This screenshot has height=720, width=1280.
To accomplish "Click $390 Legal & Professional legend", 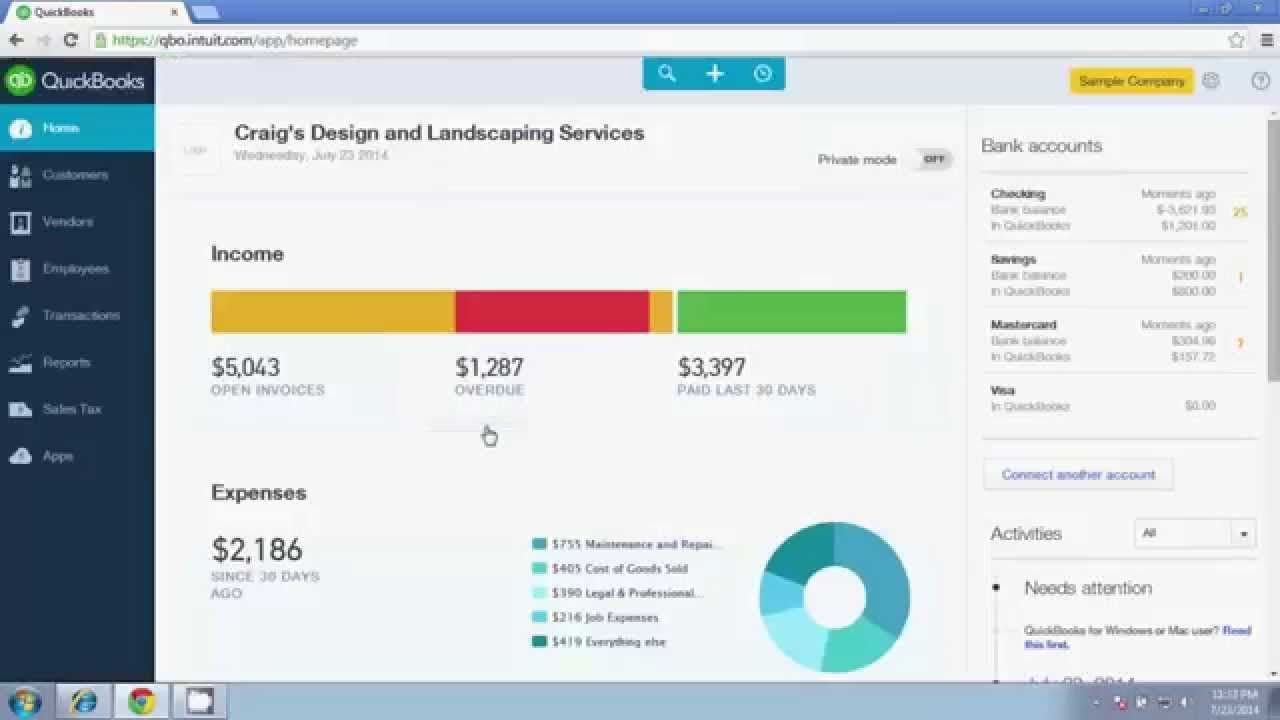I will click(x=617, y=593).
